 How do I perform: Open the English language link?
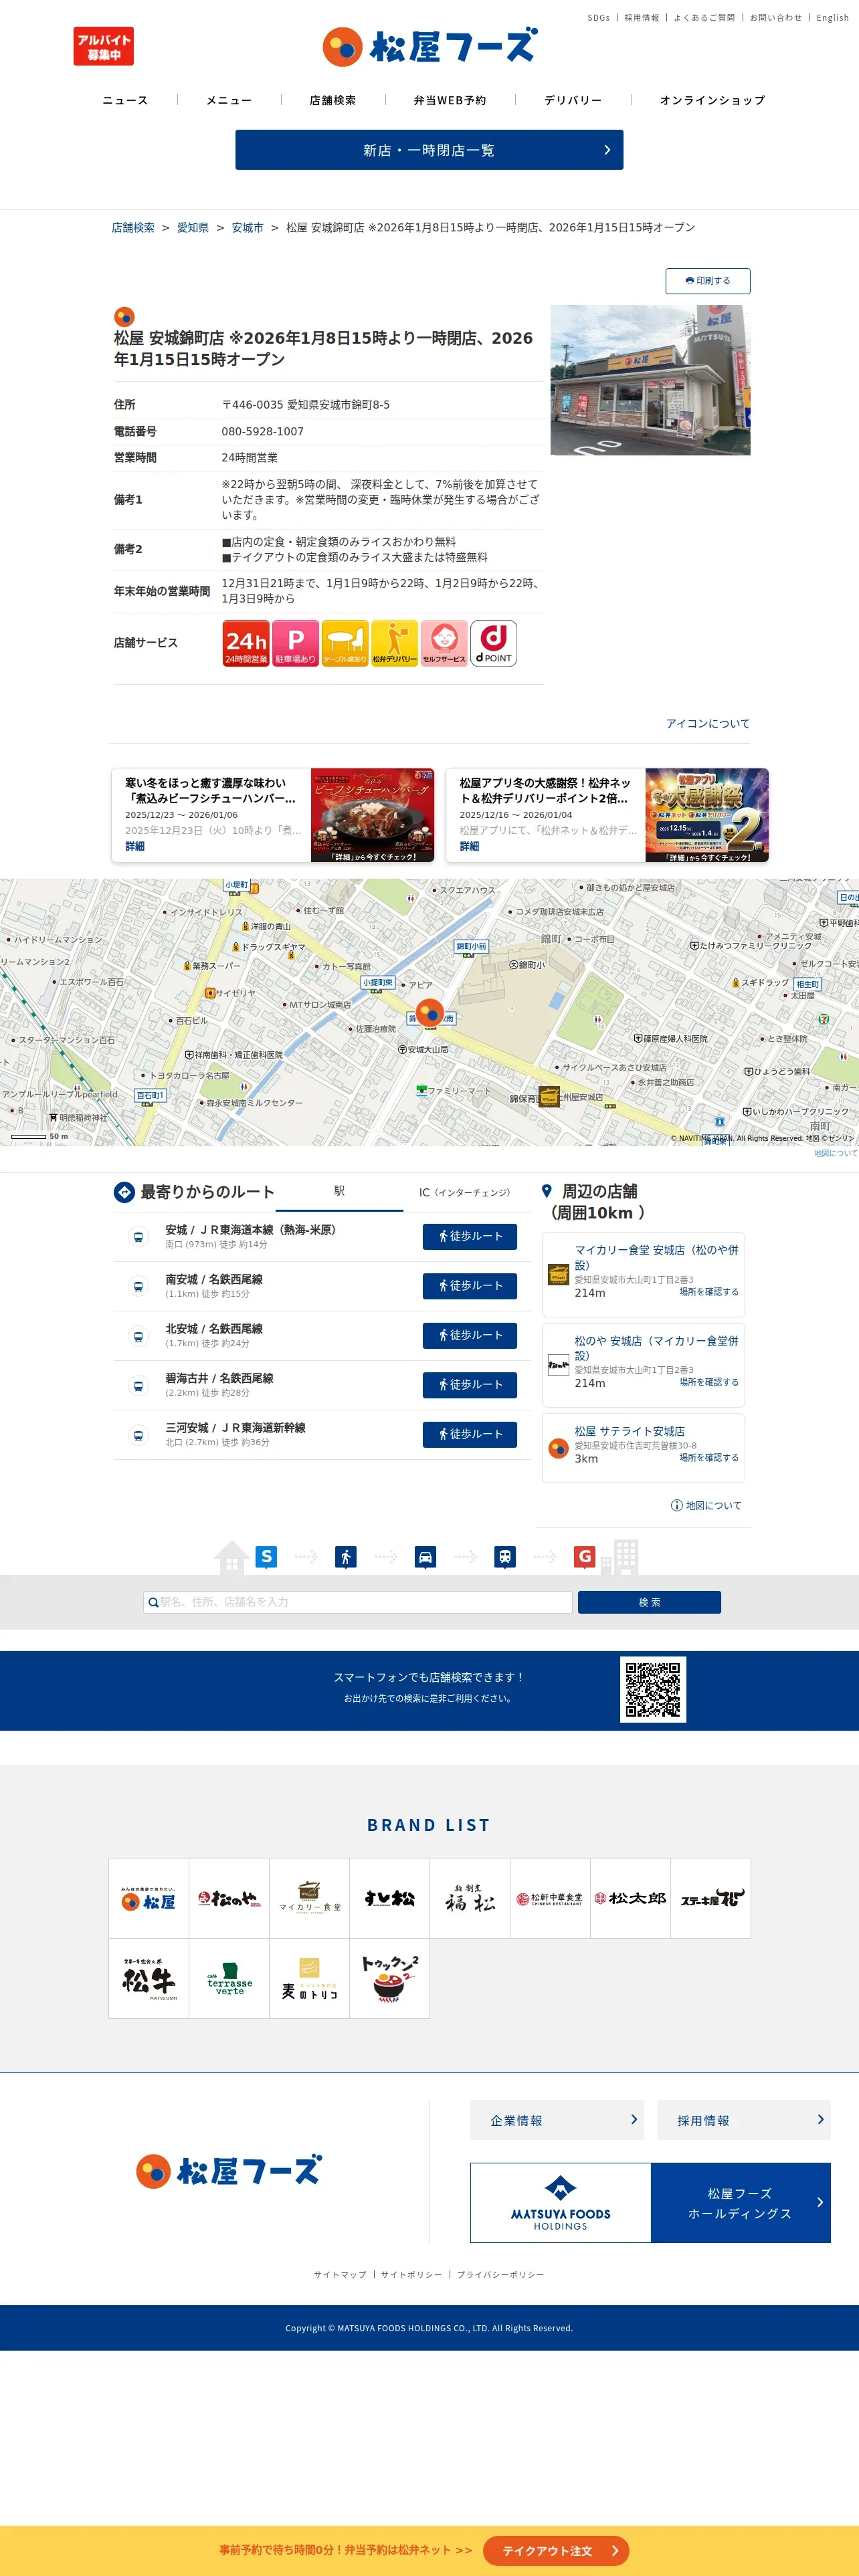tap(832, 18)
